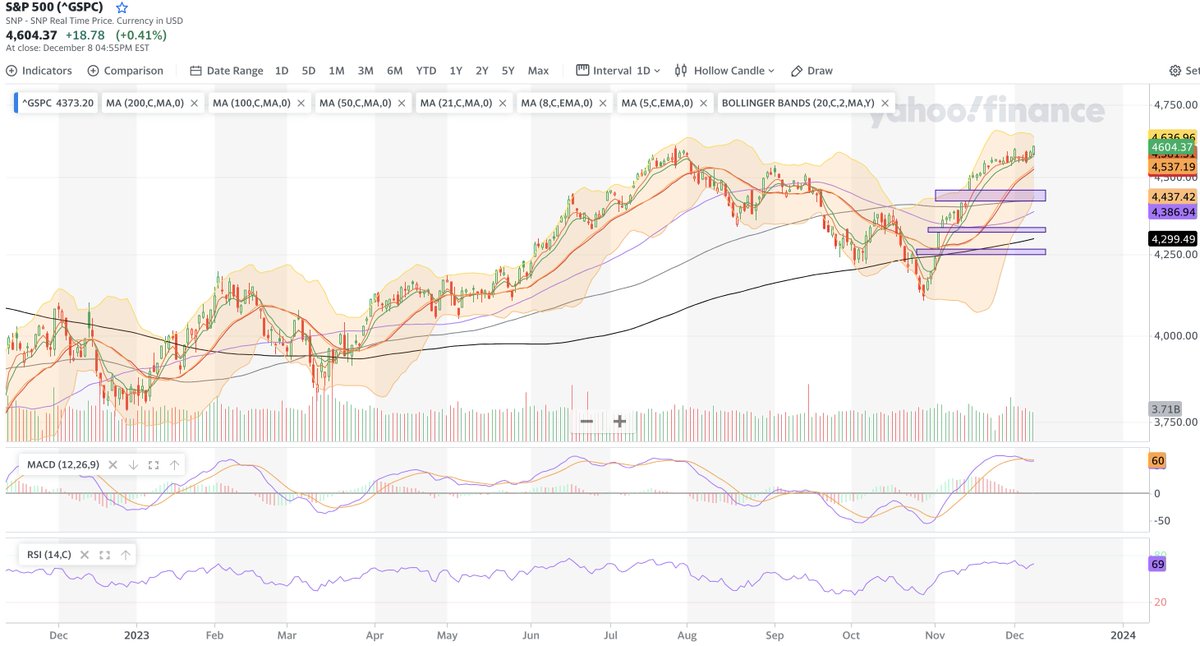Image resolution: width=1200 pixels, height=646 pixels.
Task: Select the YTD range
Action: click(426, 71)
